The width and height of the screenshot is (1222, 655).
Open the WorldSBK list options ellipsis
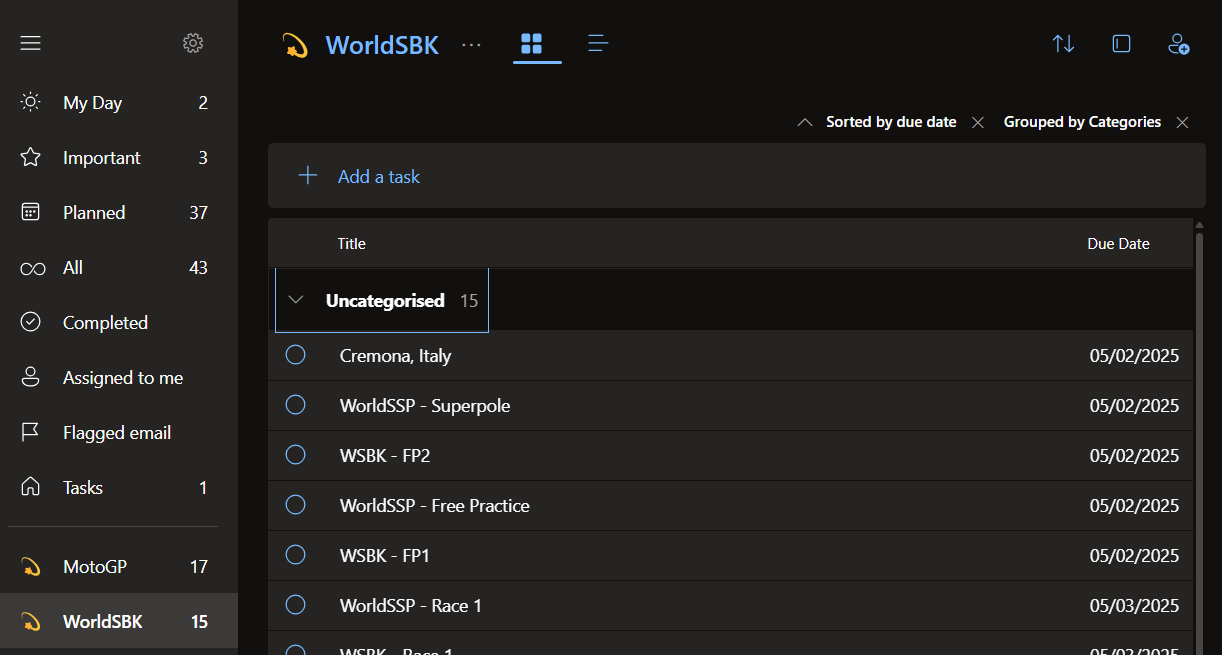click(471, 44)
